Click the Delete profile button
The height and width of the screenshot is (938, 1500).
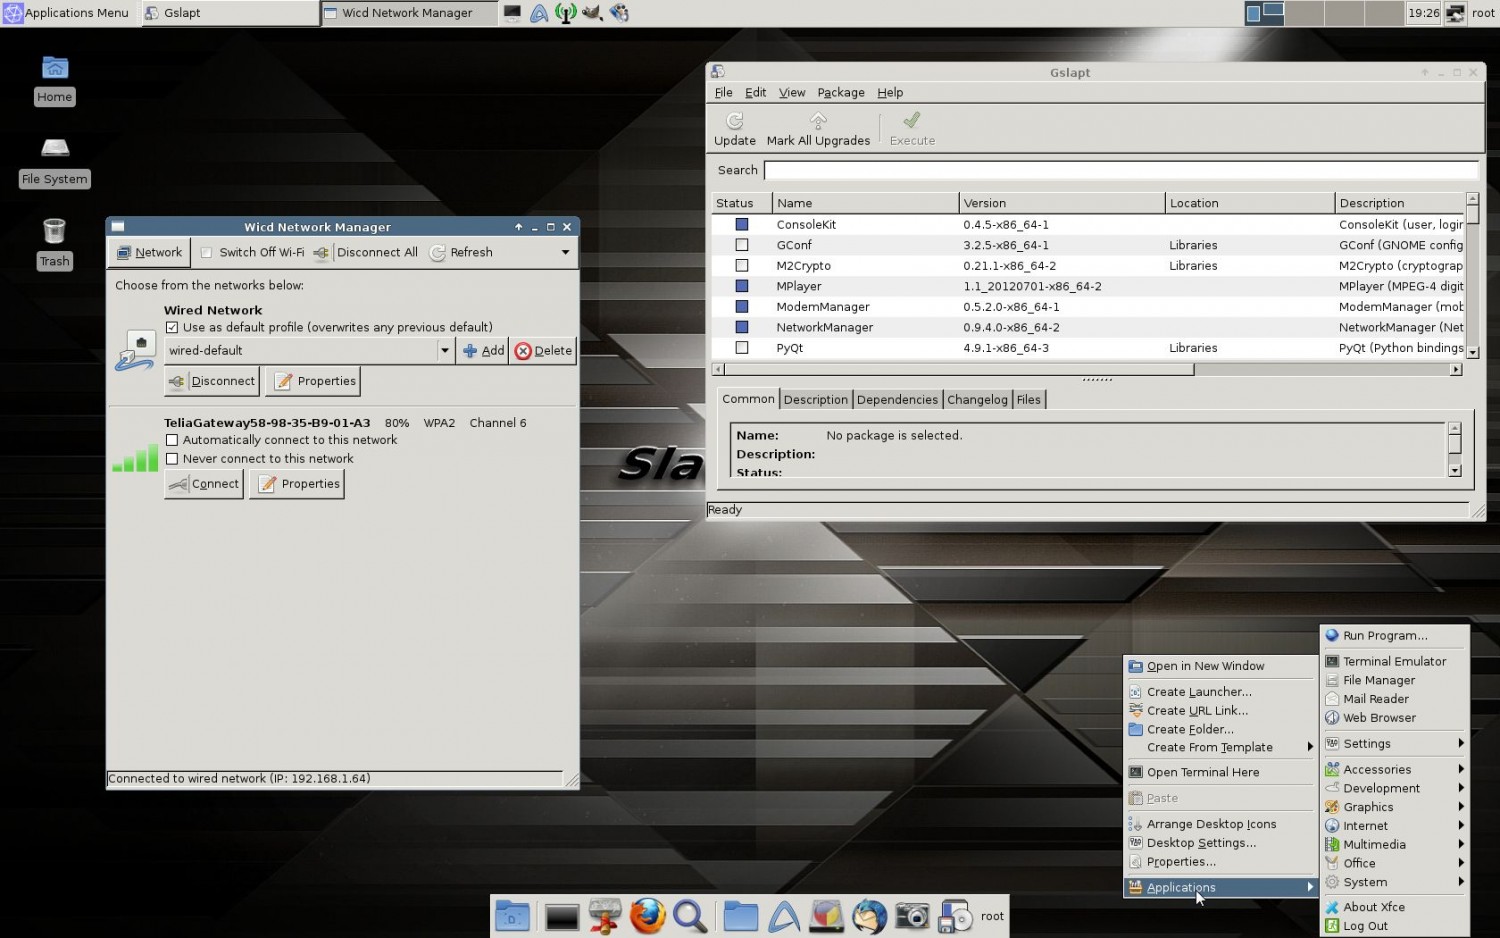click(543, 351)
